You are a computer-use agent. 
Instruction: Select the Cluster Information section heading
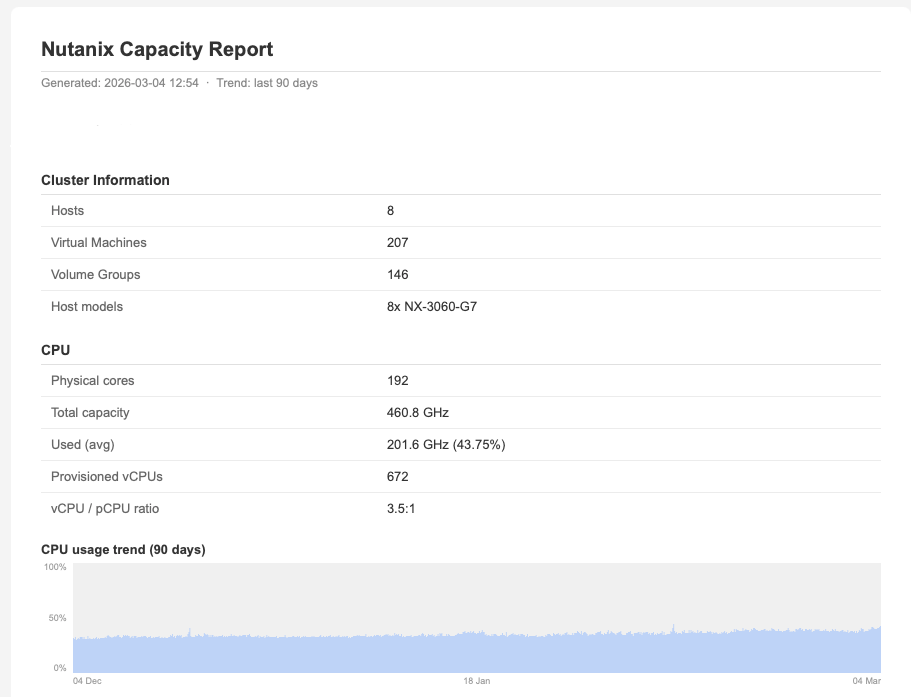(105, 180)
